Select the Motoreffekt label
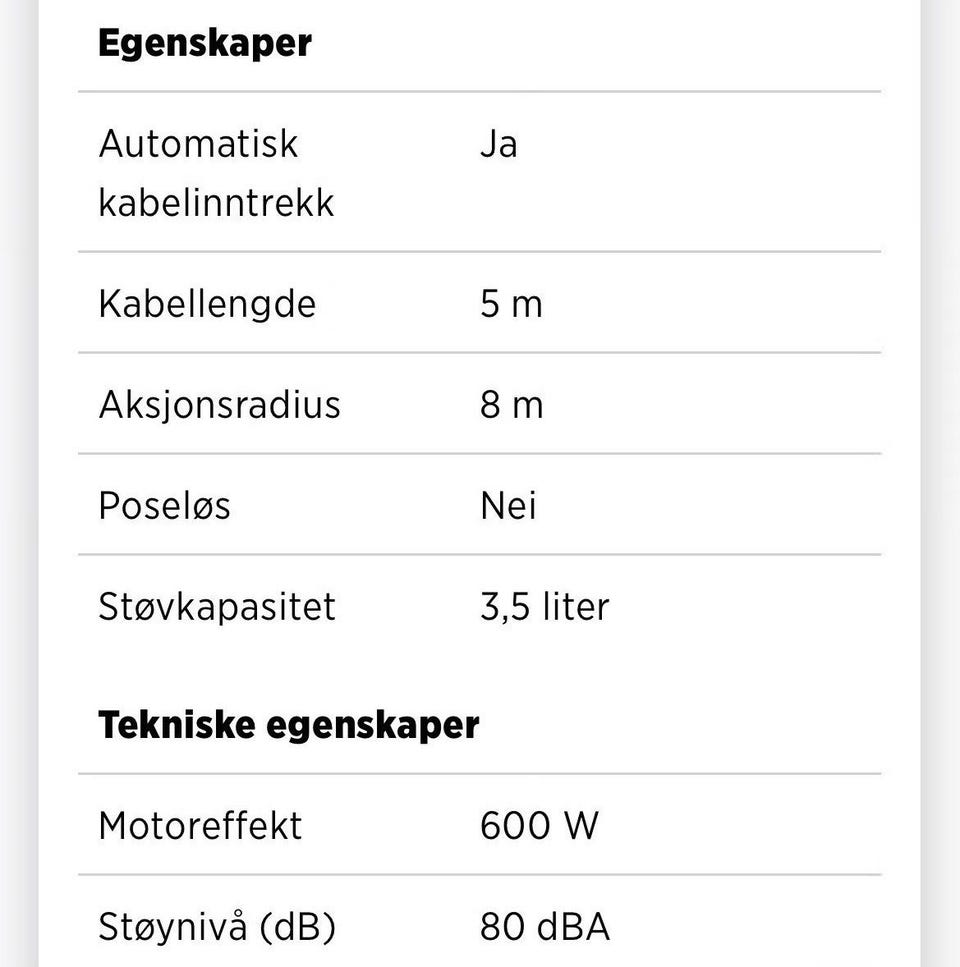The image size is (960, 967). pyautogui.click(x=200, y=826)
